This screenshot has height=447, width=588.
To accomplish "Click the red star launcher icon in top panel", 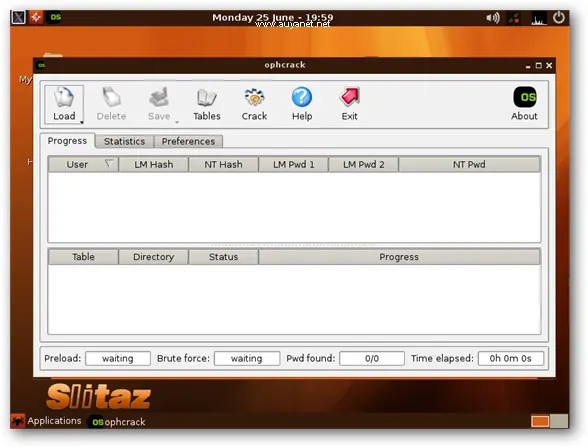I will pos(36,17).
